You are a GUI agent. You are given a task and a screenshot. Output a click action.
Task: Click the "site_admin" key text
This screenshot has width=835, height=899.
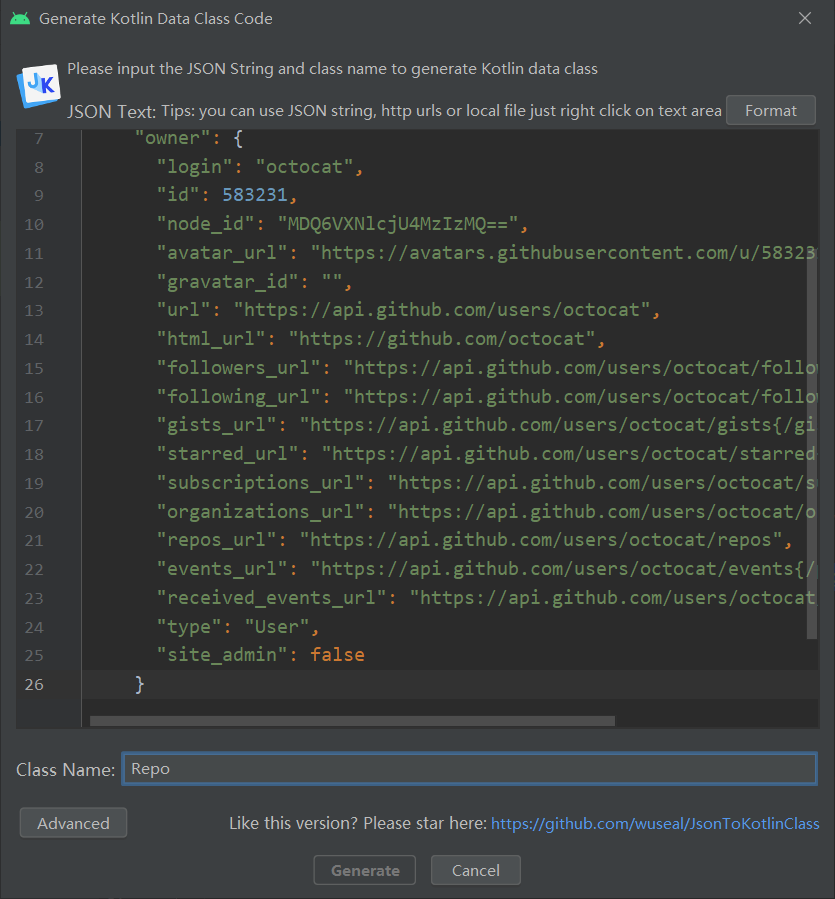pyautogui.click(x=222, y=655)
